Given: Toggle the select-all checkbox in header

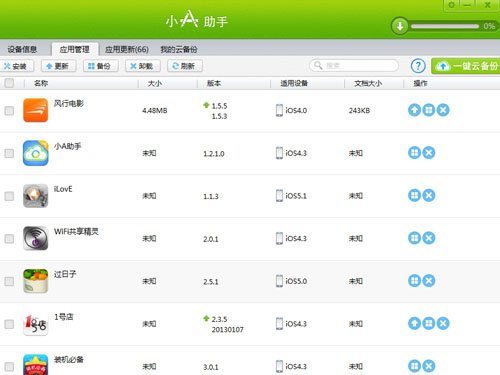Looking at the screenshot, I should (9, 83).
